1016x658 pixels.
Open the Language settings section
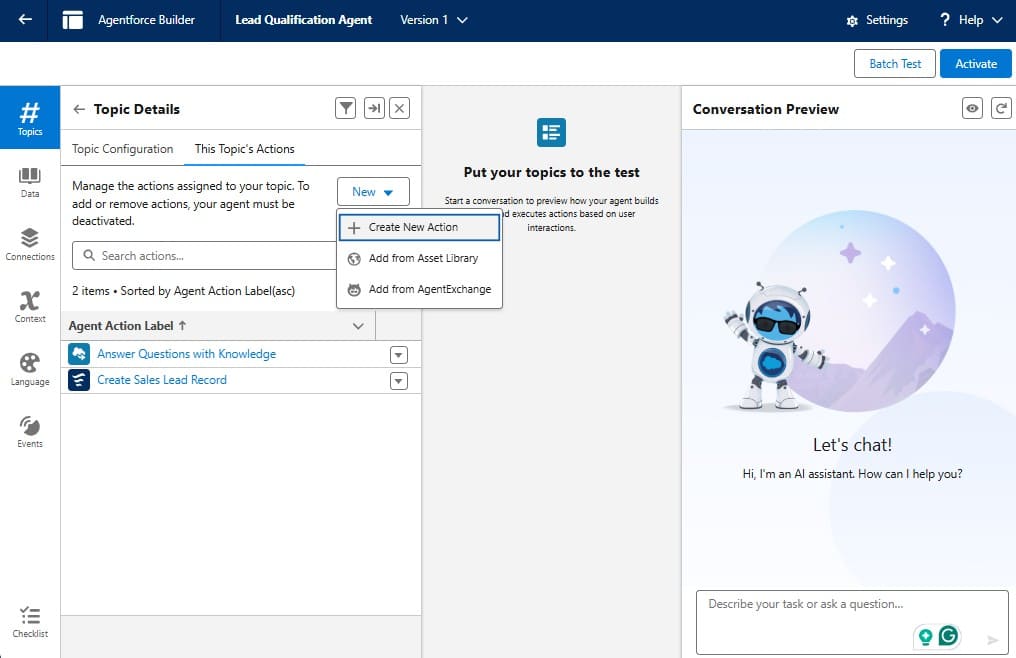pos(30,369)
